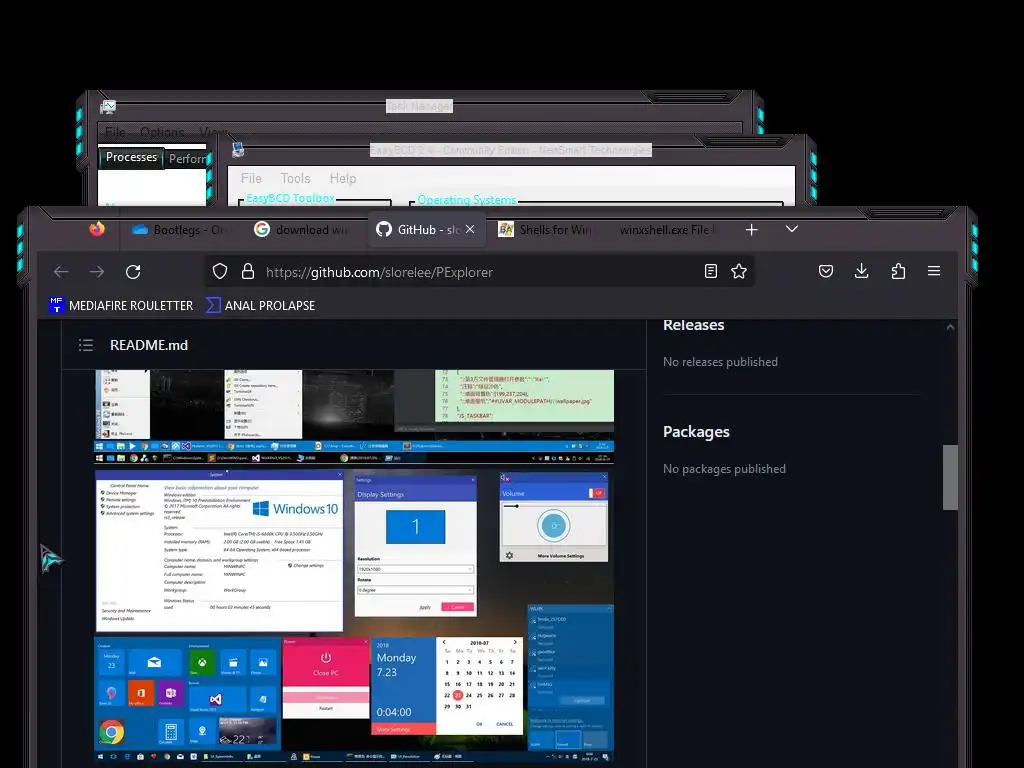The width and height of the screenshot is (1024, 768).
Task: Open a new tab with the plus button
Action: [752, 230]
